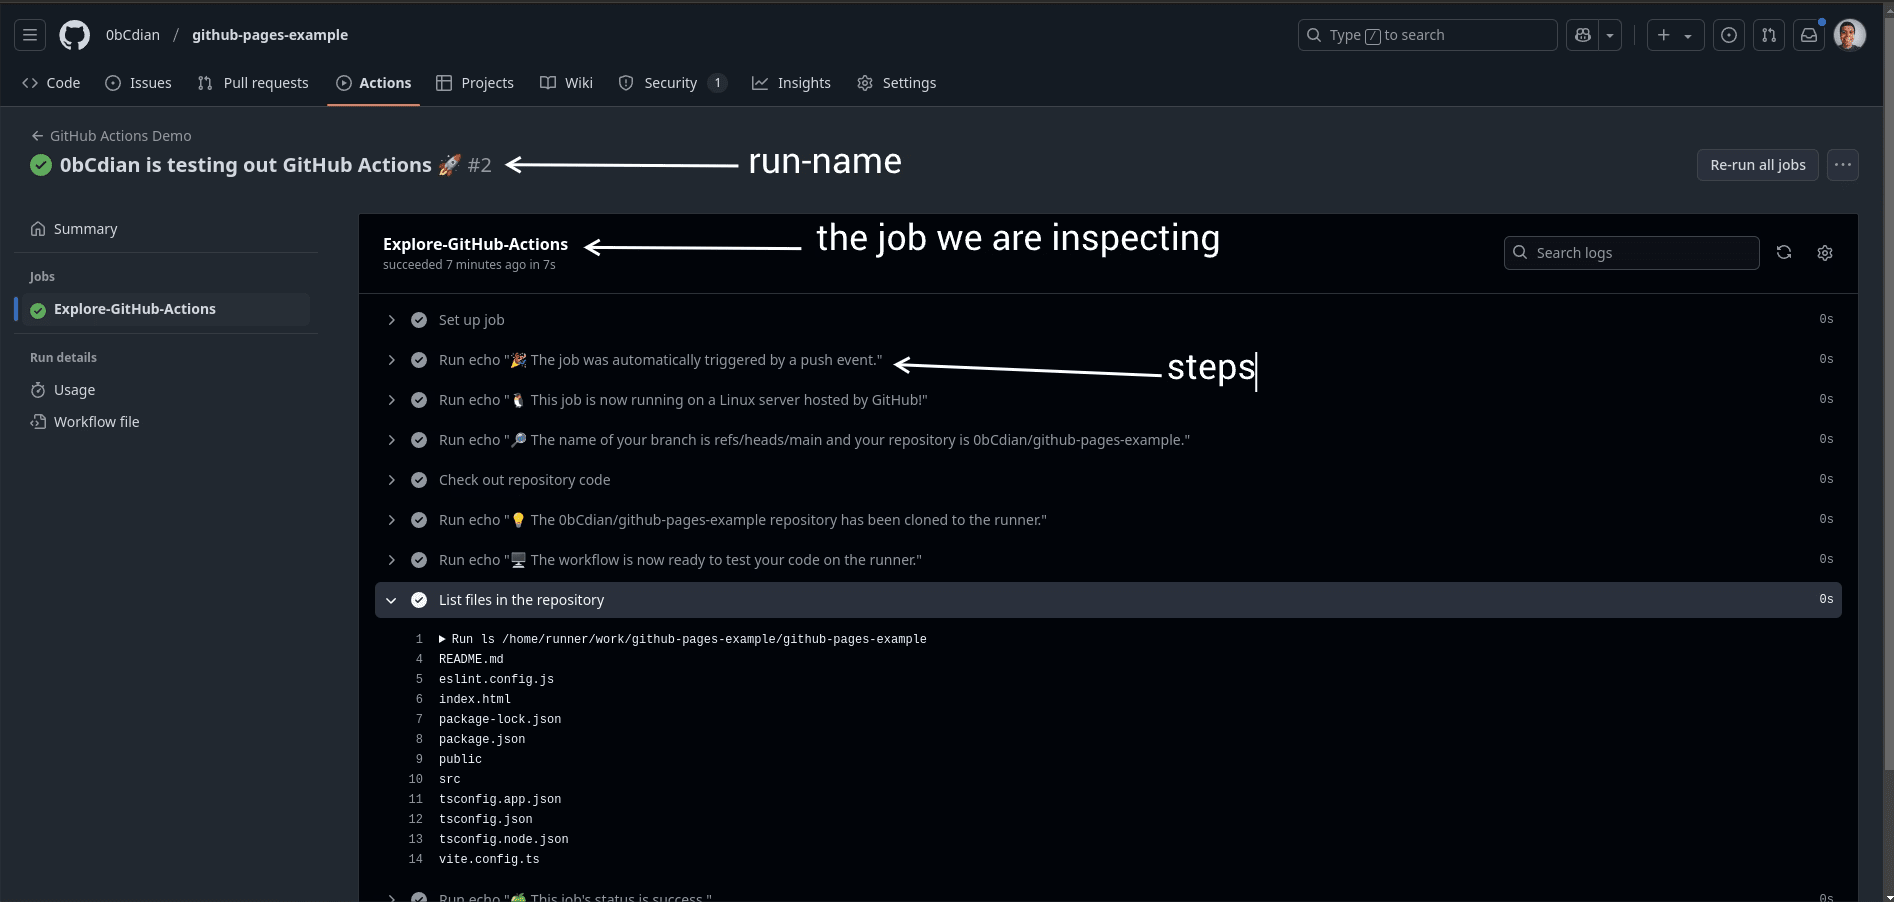The width and height of the screenshot is (1894, 902).
Task: Open the hamburger navigation menu
Action: point(30,35)
